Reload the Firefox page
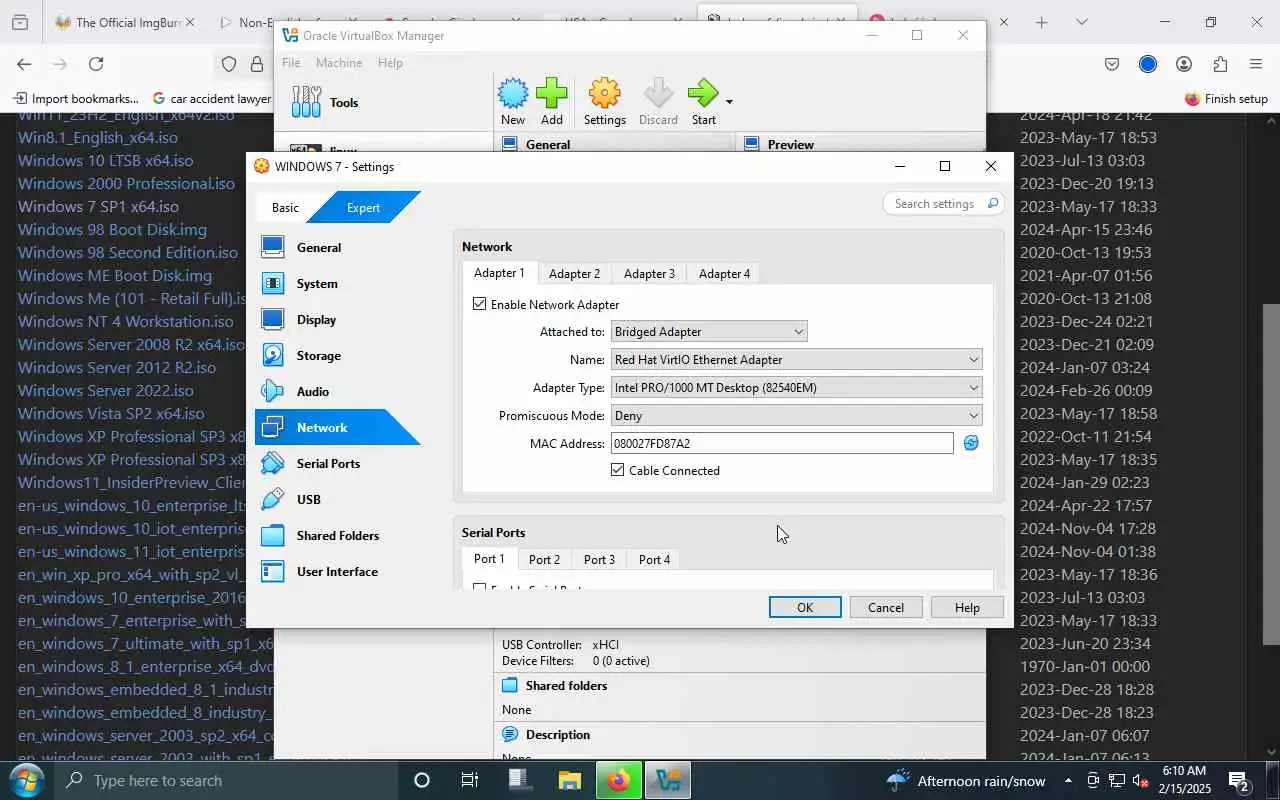This screenshot has width=1280, height=800. point(96,64)
